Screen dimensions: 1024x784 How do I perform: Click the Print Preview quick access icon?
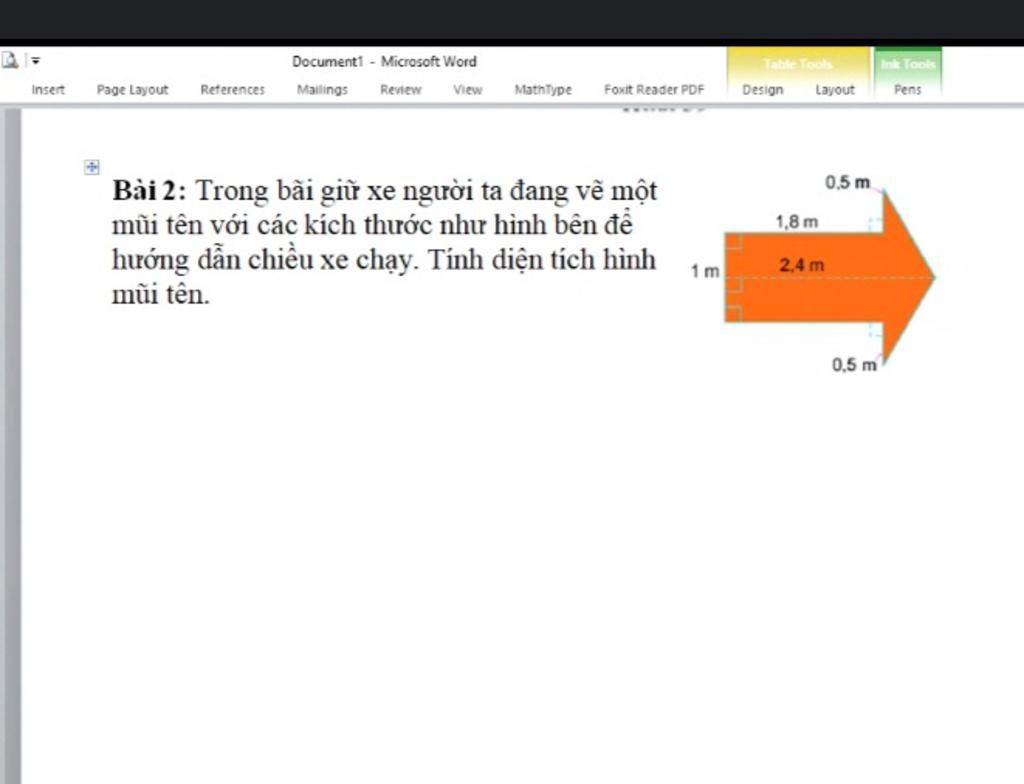(10, 61)
